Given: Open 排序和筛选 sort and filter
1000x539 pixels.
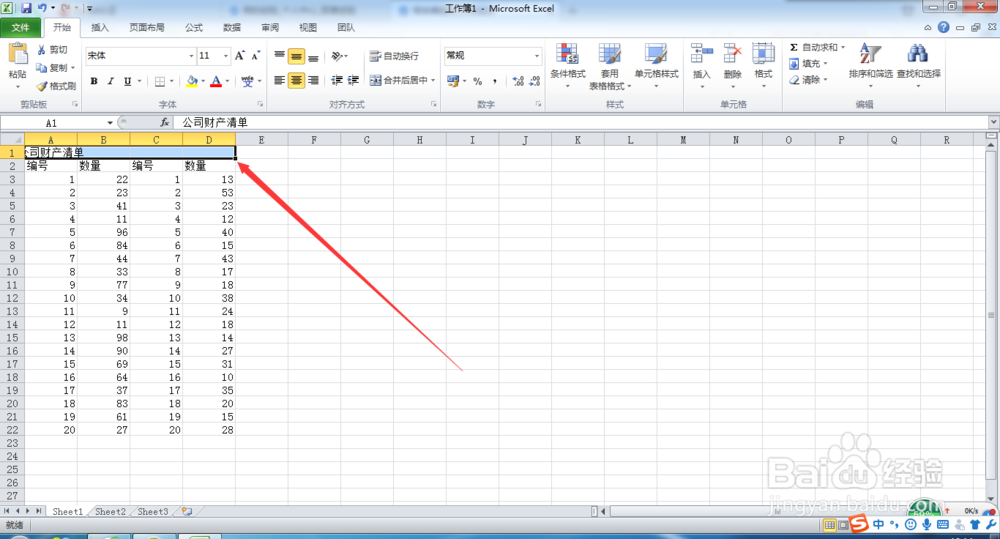Looking at the screenshot, I should [870, 65].
